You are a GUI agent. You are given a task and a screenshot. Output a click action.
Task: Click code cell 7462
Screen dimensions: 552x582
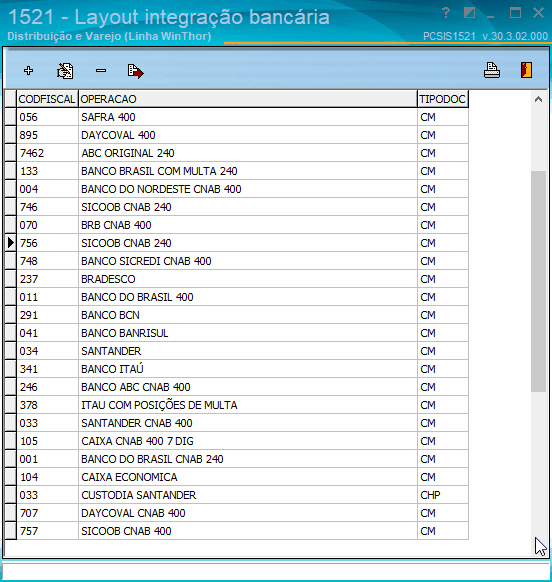coord(47,153)
